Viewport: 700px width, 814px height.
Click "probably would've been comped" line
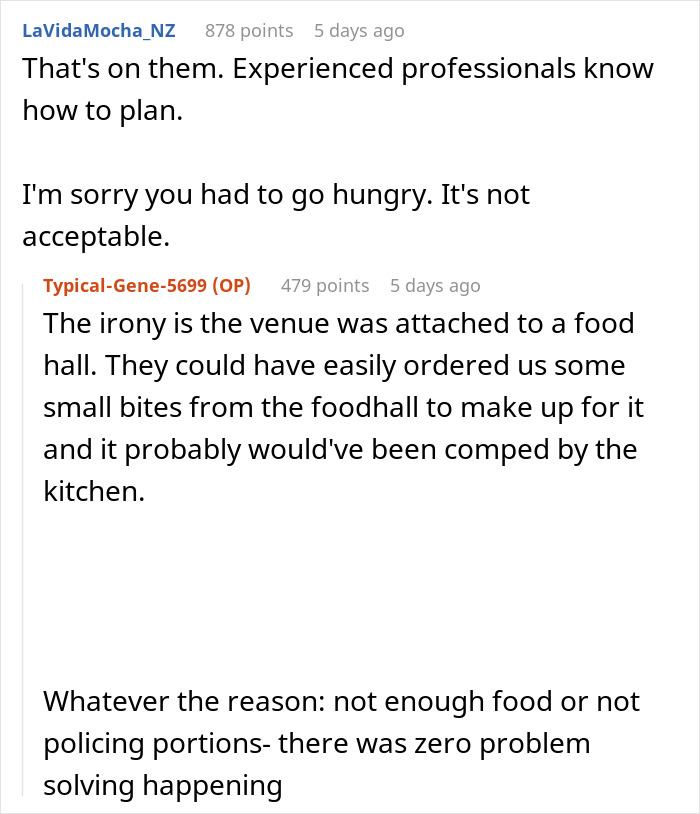click(340, 450)
